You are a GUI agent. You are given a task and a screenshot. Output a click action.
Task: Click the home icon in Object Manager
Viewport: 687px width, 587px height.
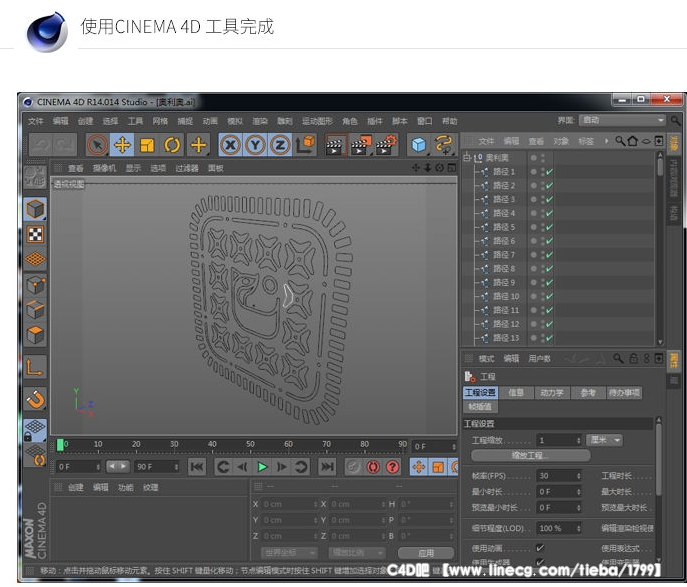[x=632, y=141]
